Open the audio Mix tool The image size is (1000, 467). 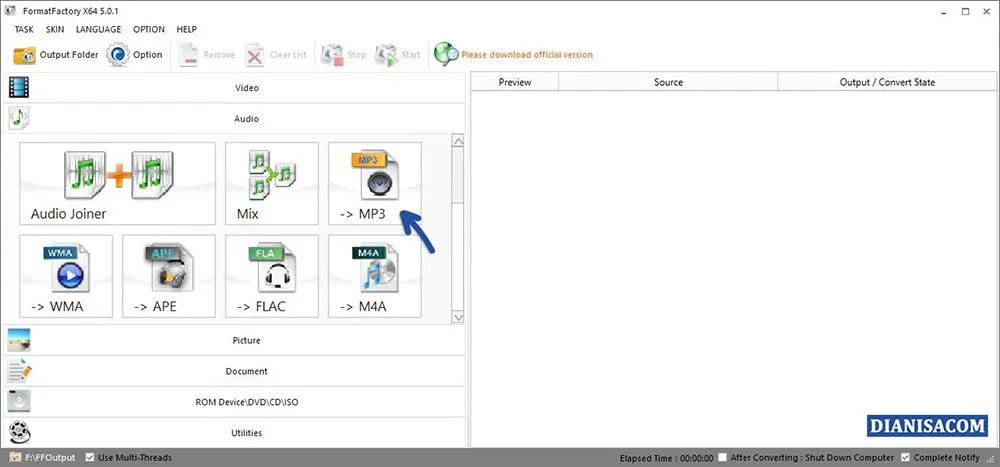pyautogui.click(x=272, y=184)
